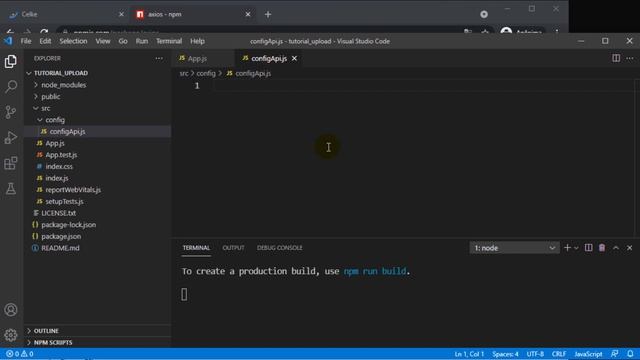Open App.test.js in the explorer
This screenshot has width=640, height=360.
coord(98,155)
